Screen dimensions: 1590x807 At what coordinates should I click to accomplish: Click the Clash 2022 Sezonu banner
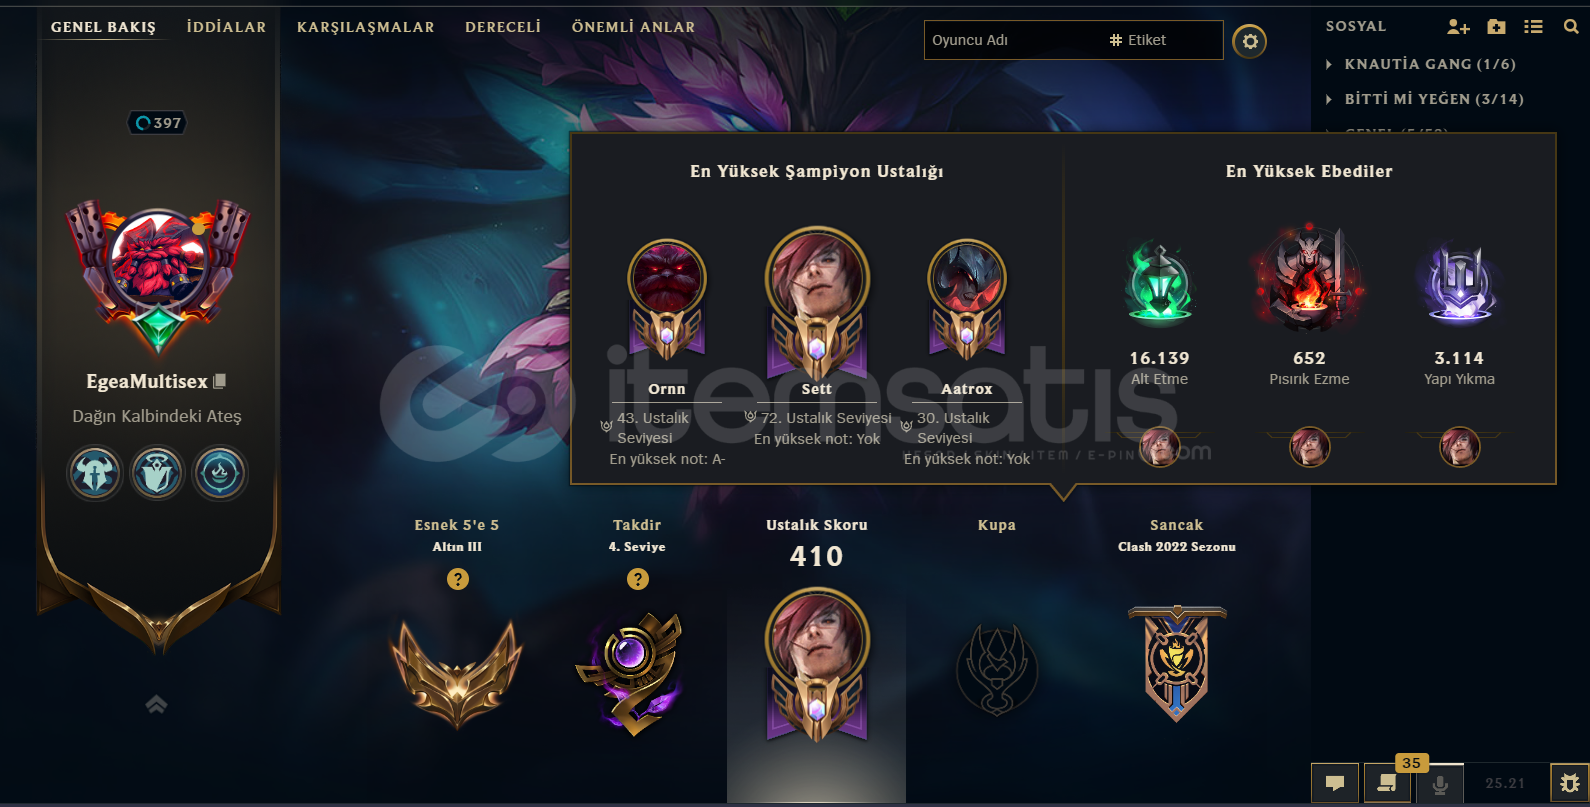[x=1177, y=664]
